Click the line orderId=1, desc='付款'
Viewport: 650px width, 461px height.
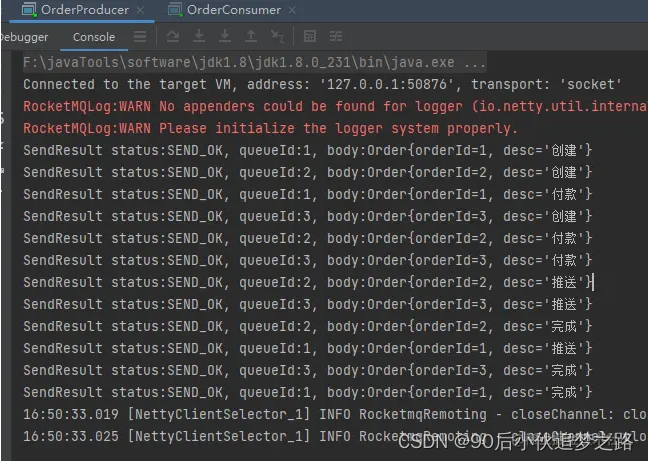coord(308,194)
